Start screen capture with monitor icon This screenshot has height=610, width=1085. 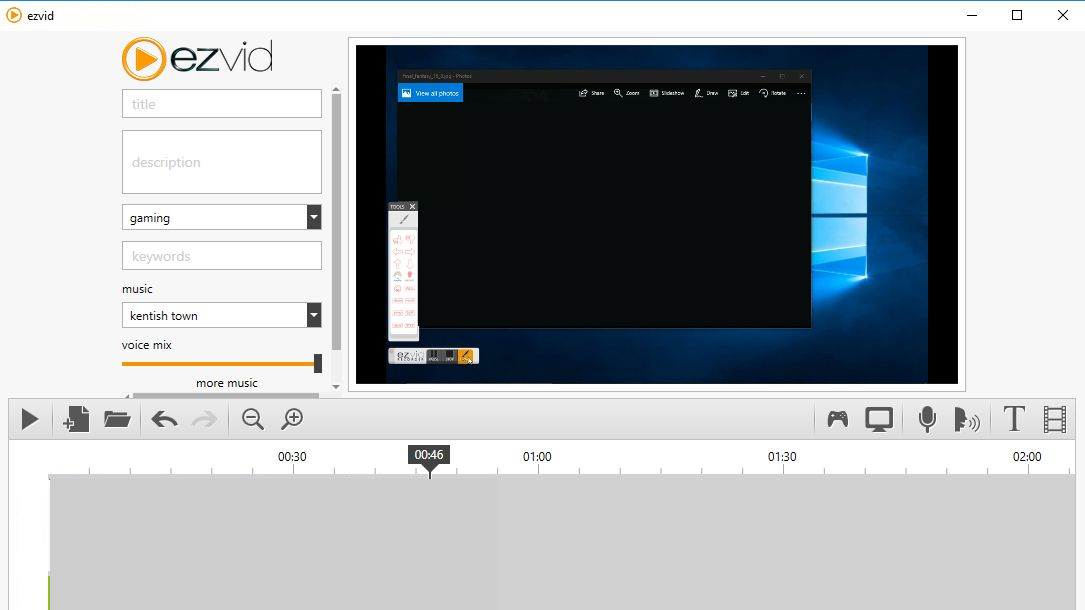coord(879,419)
